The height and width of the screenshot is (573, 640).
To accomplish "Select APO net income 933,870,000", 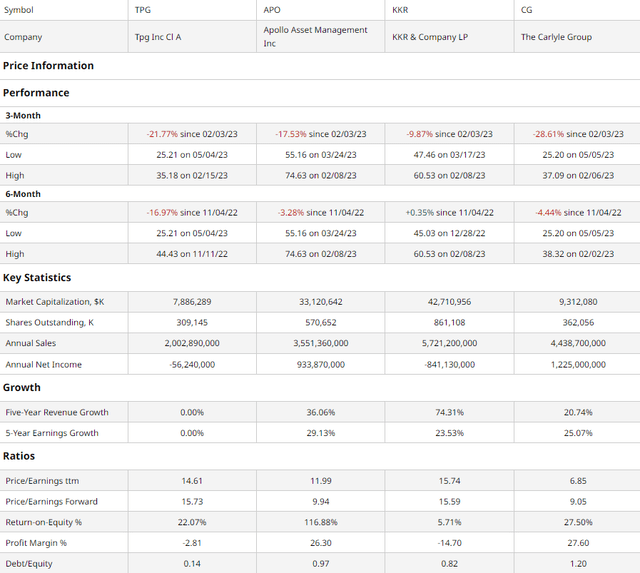I will (x=321, y=364).
